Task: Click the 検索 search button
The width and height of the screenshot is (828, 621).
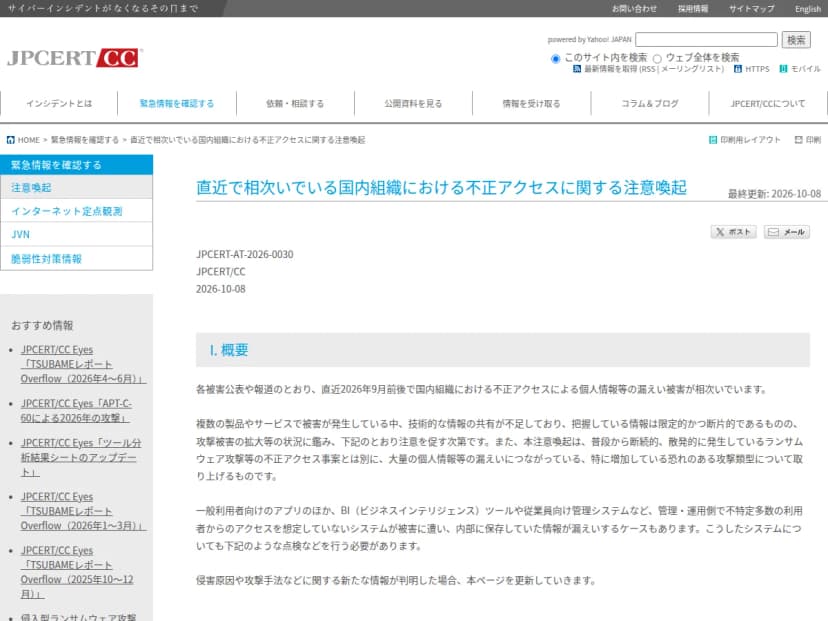Action: pyautogui.click(x=796, y=40)
